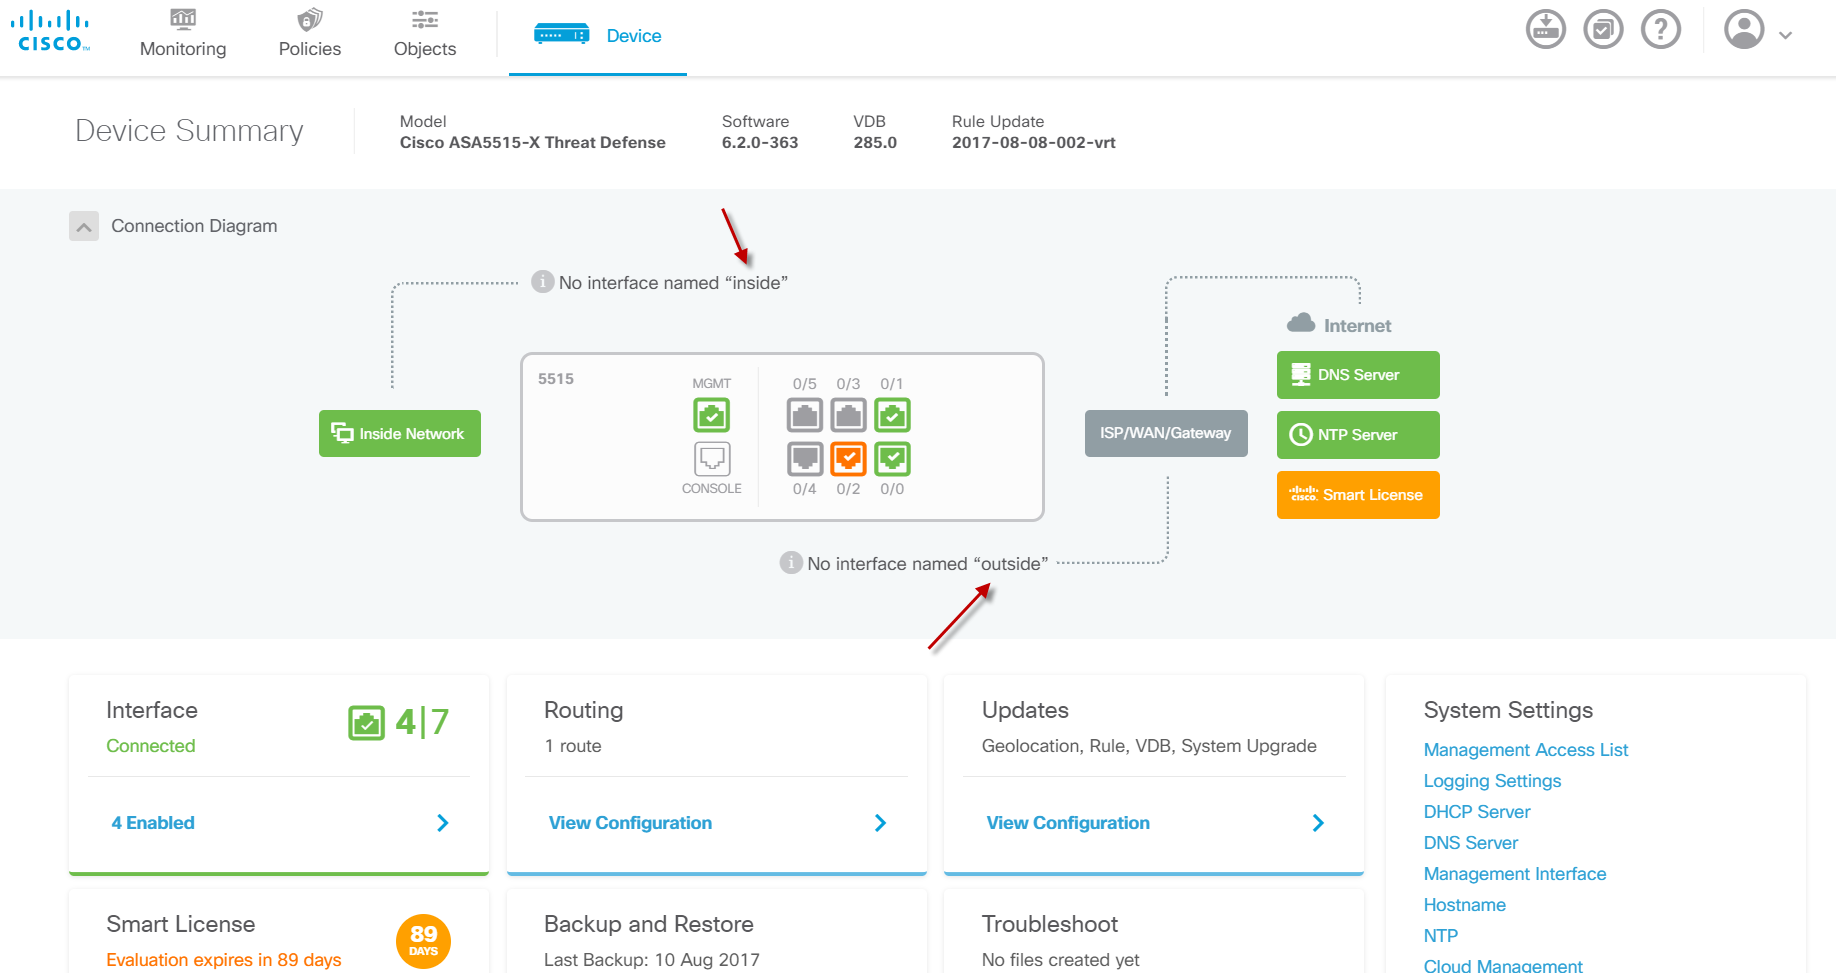Screen dimensions: 1836x973
Task: Select the orange 0/2 interface port
Action: [x=848, y=459]
